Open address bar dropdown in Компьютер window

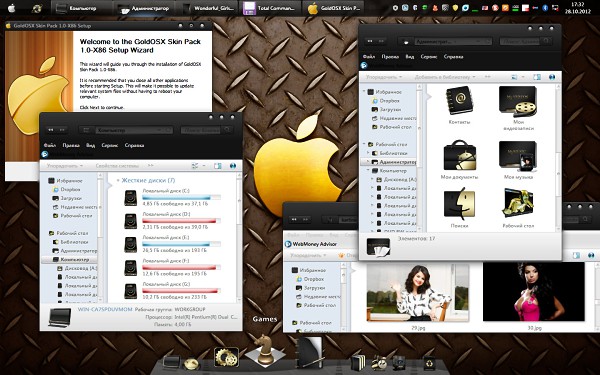[x=159, y=130]
